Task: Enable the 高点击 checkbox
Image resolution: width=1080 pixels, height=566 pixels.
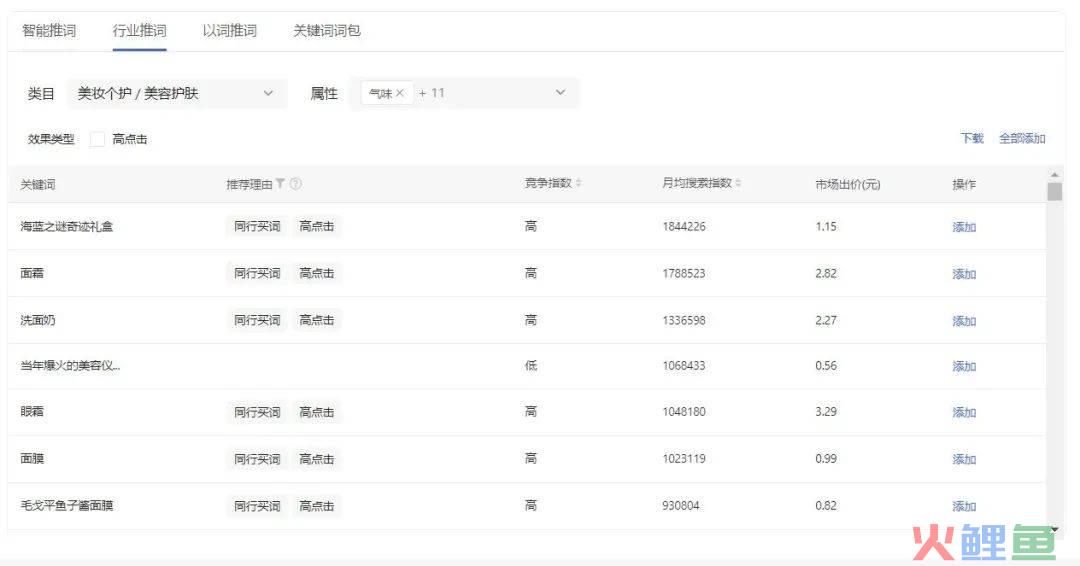Action: (97, 140)
